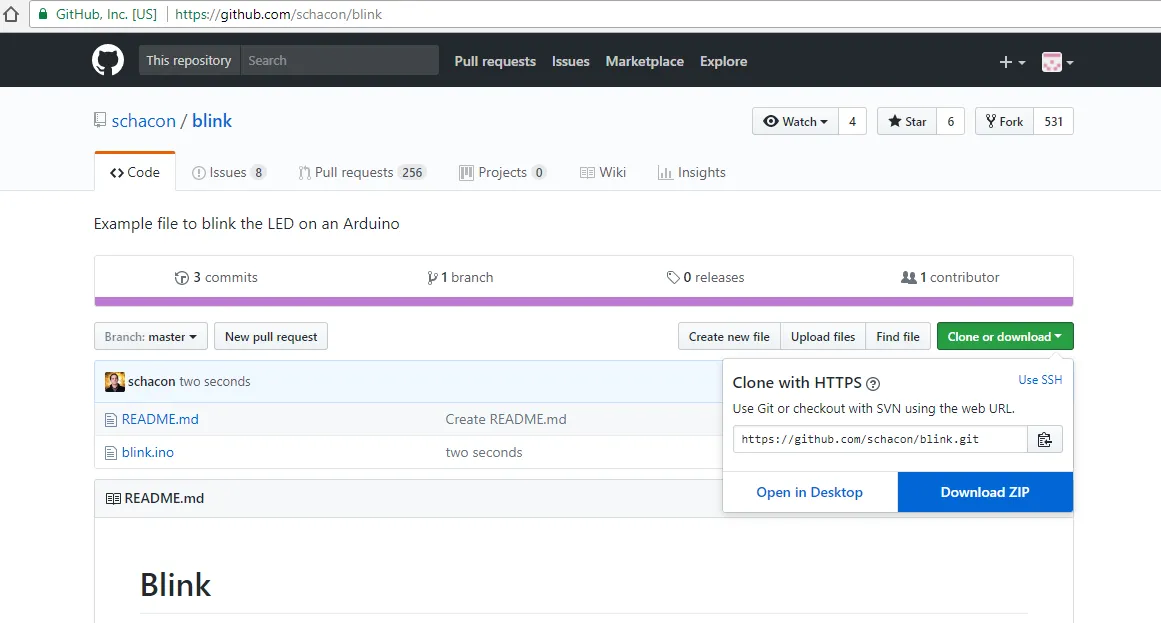Click the green padlock security icon
Image resolution: width=1161 pixels, height=623 pixels.
point(43,14)
